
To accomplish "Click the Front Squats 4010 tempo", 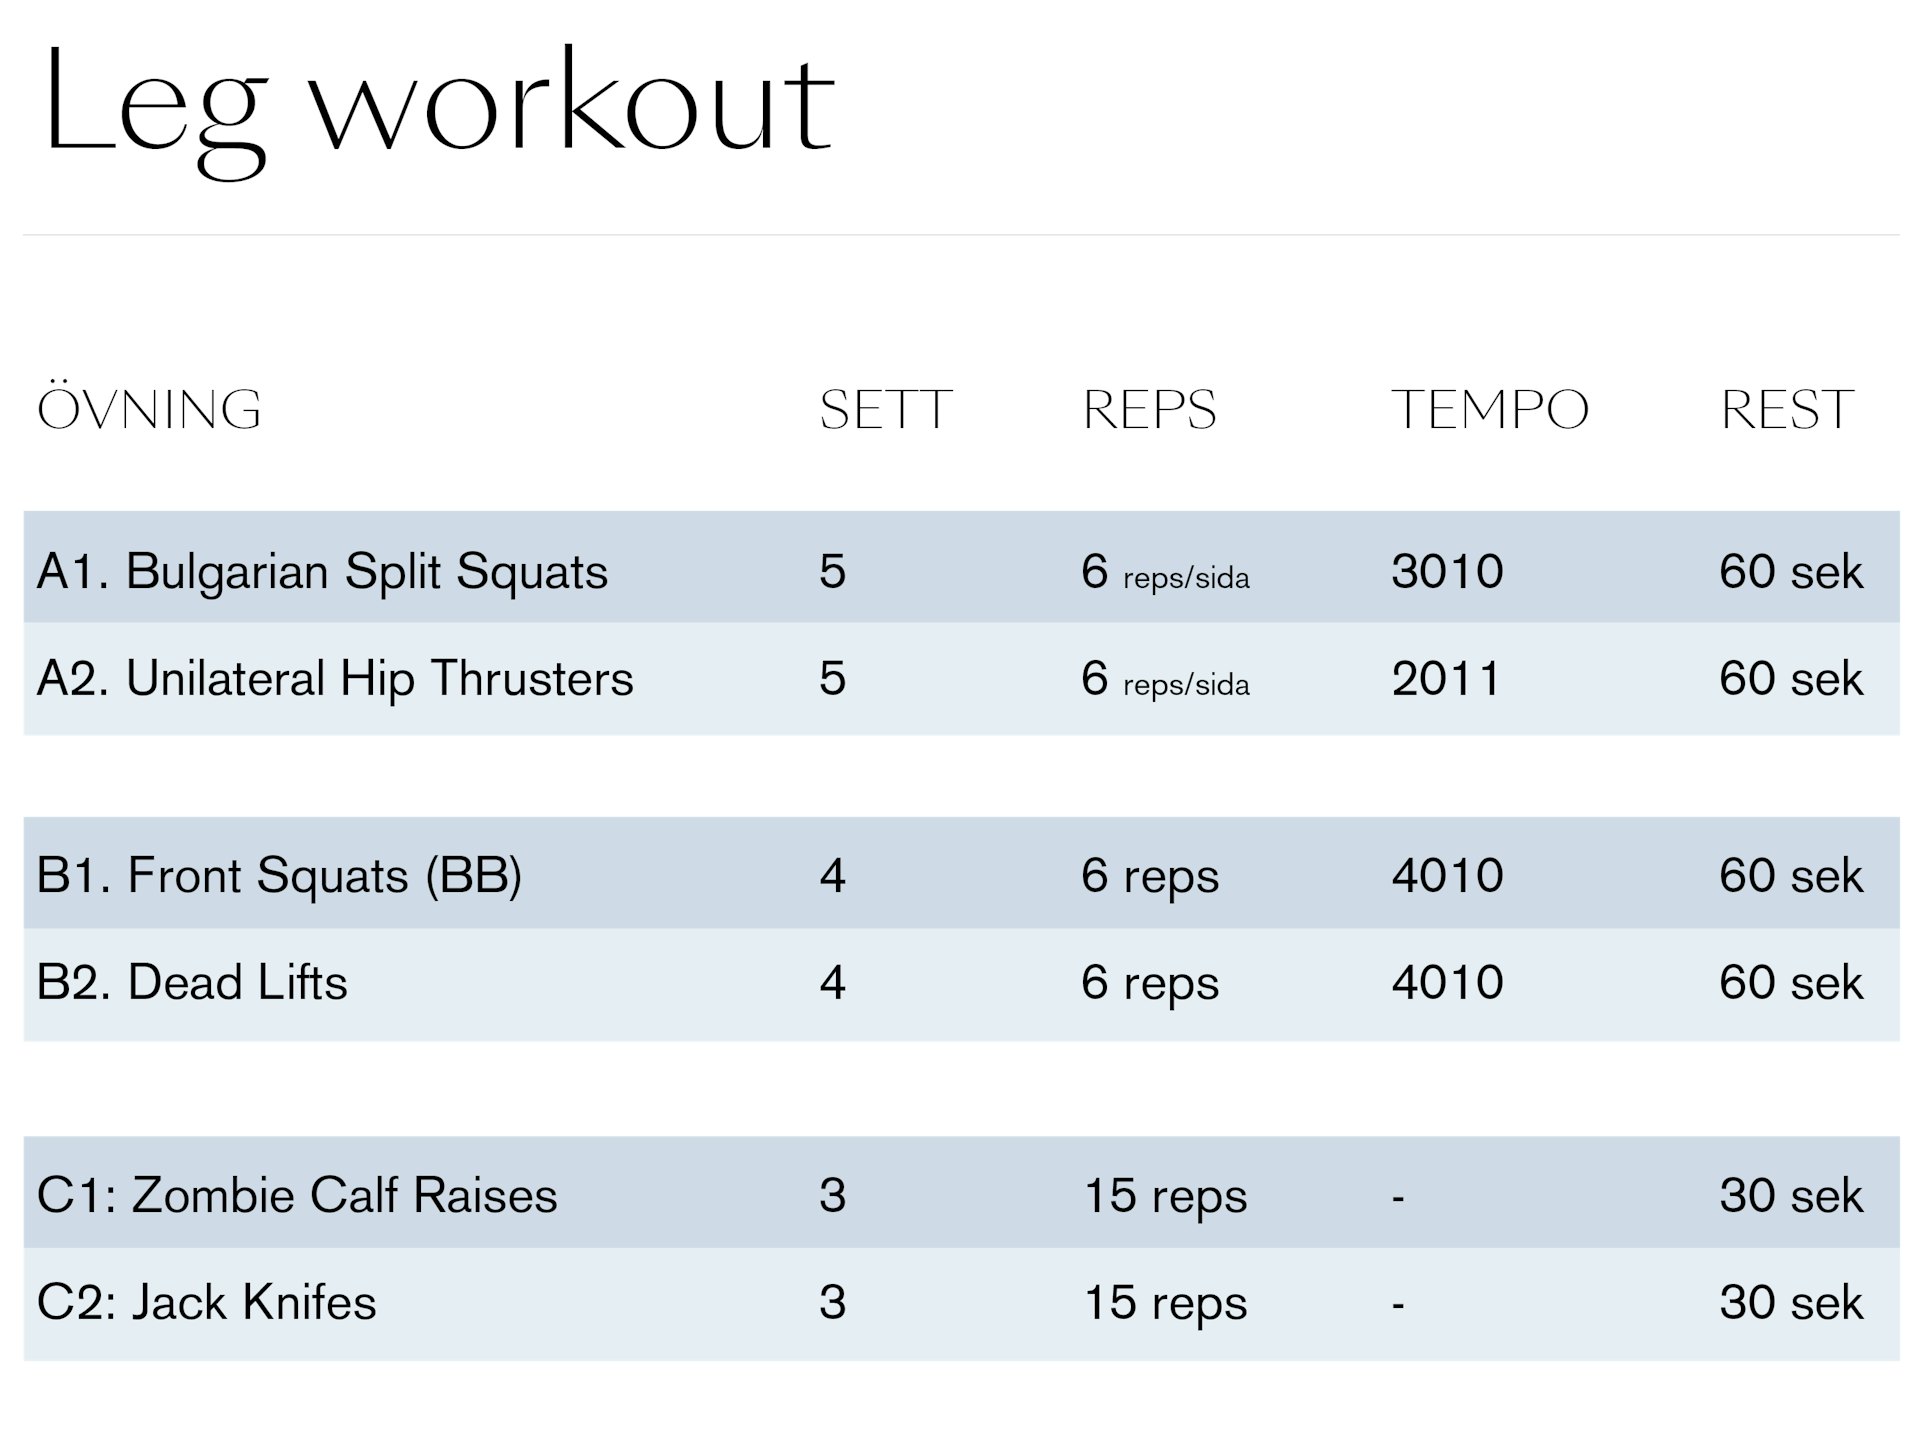I will point(1447,876).
